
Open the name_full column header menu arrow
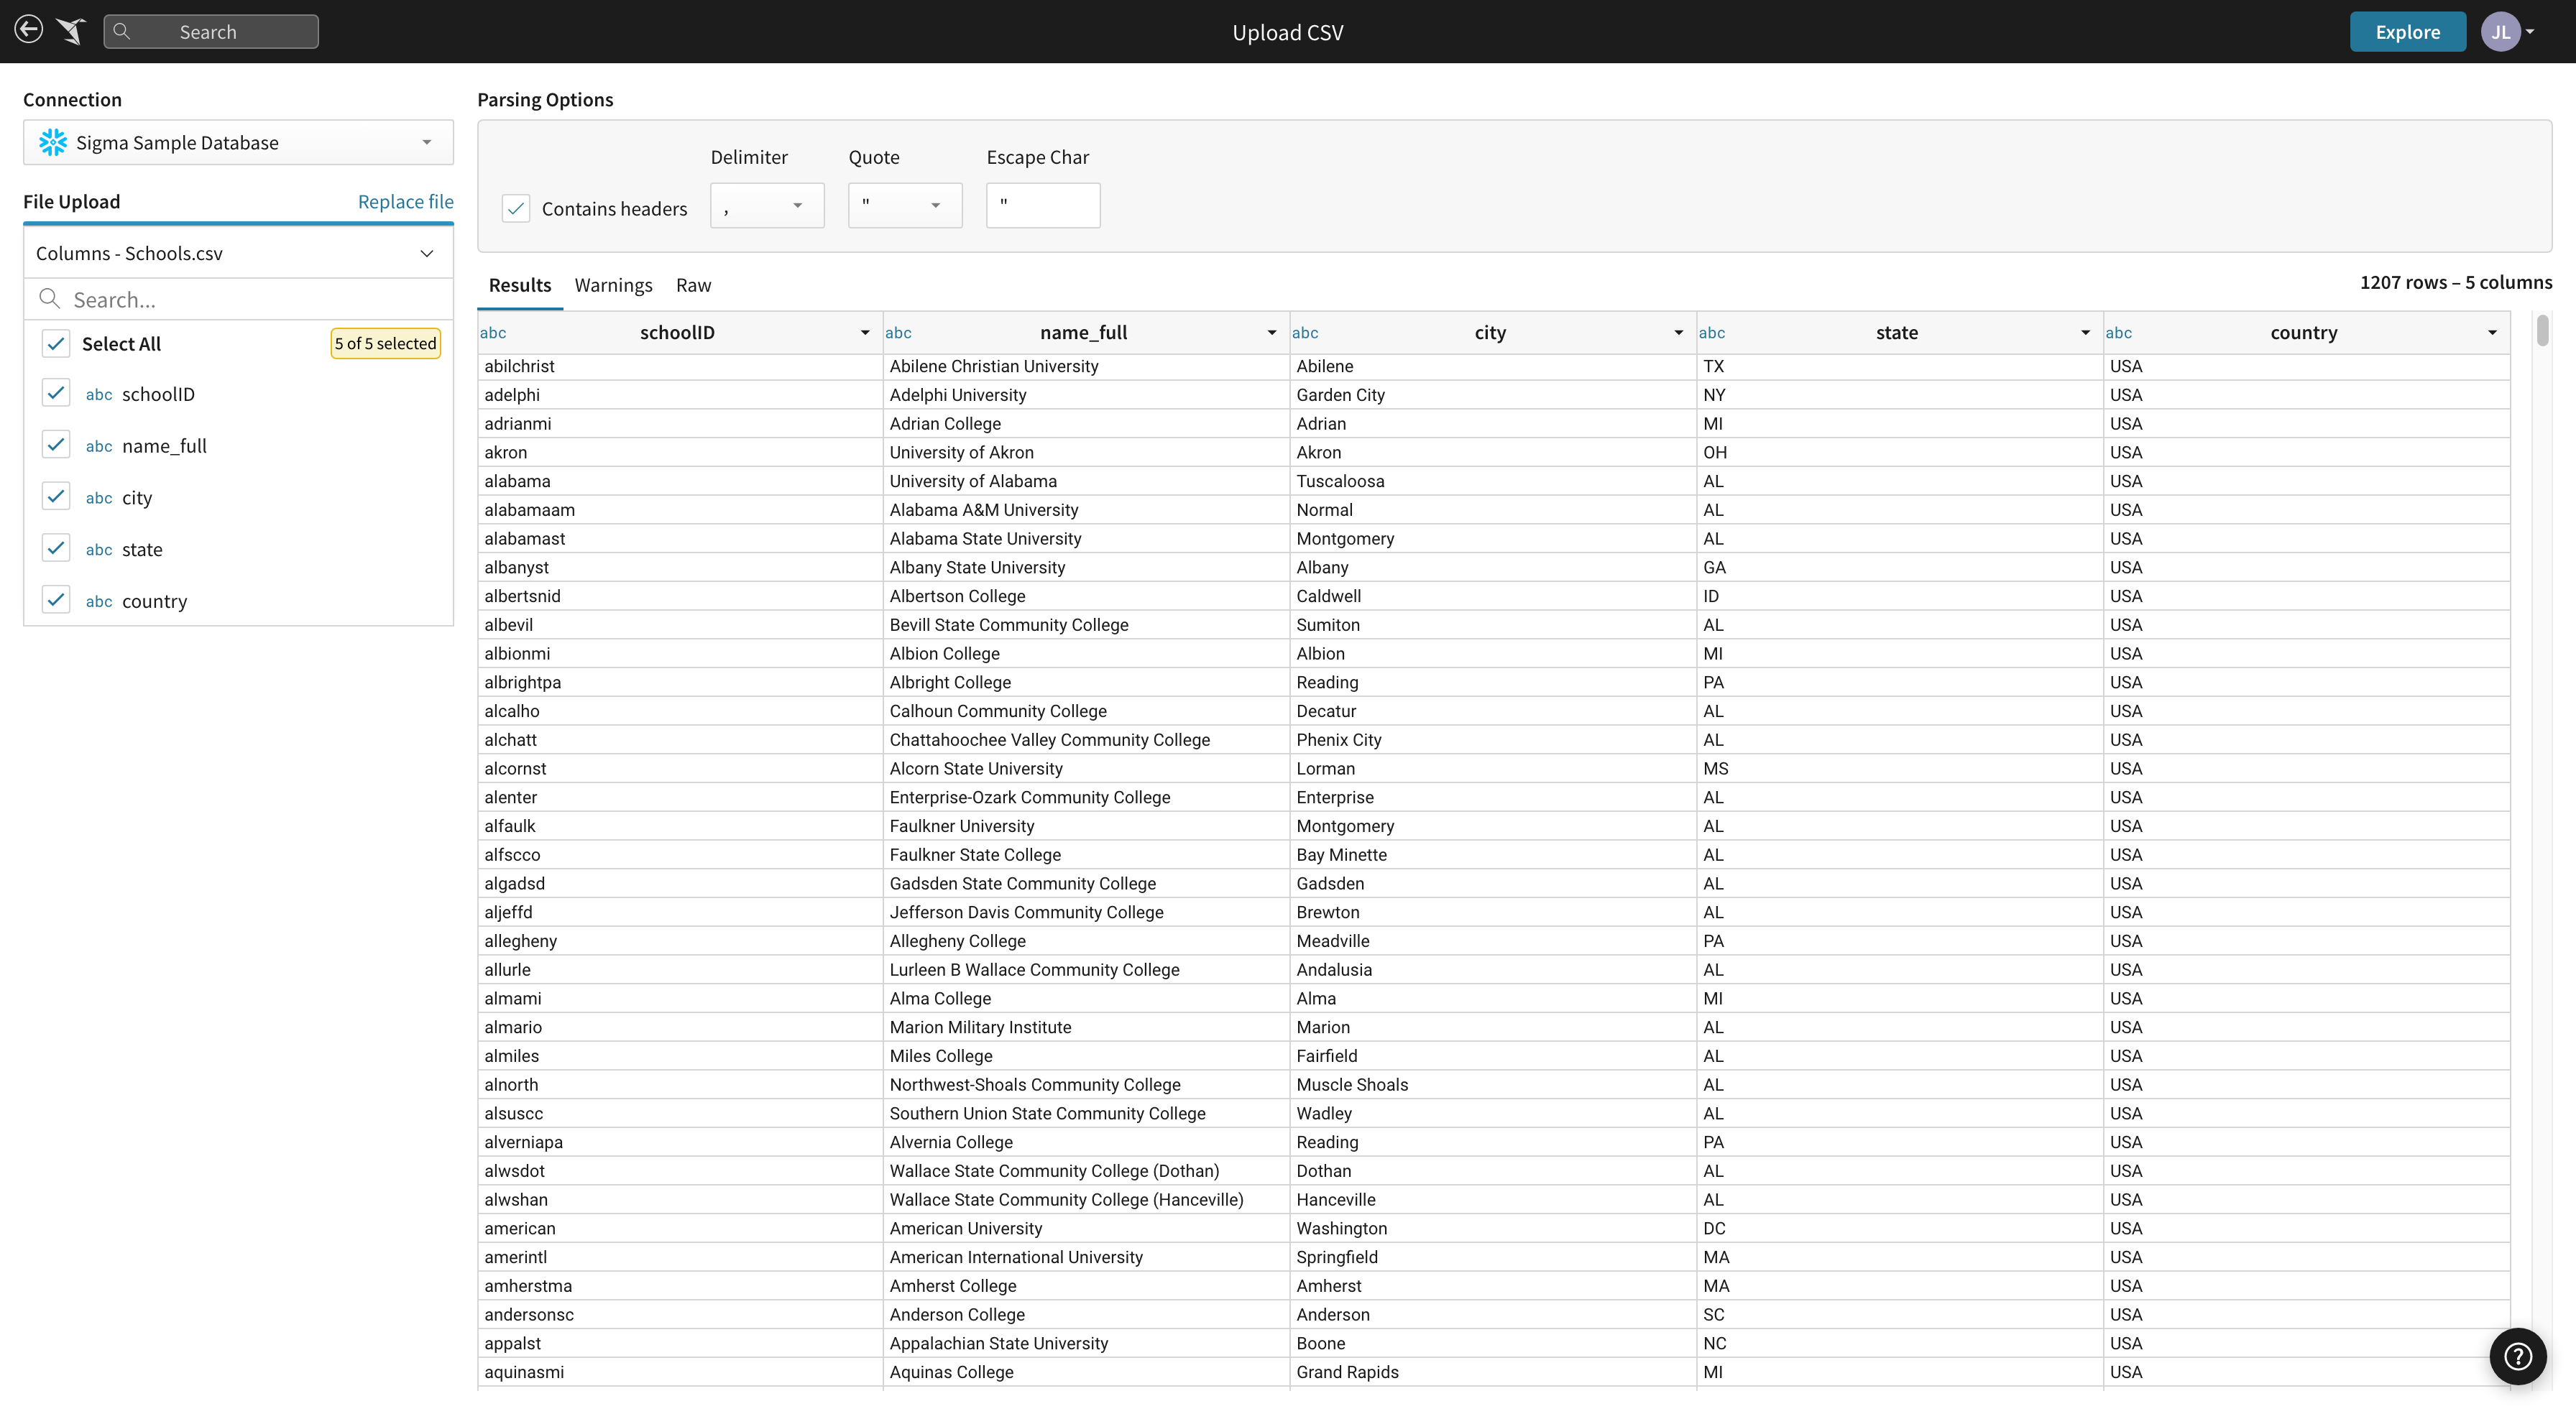click(1272, 333)
